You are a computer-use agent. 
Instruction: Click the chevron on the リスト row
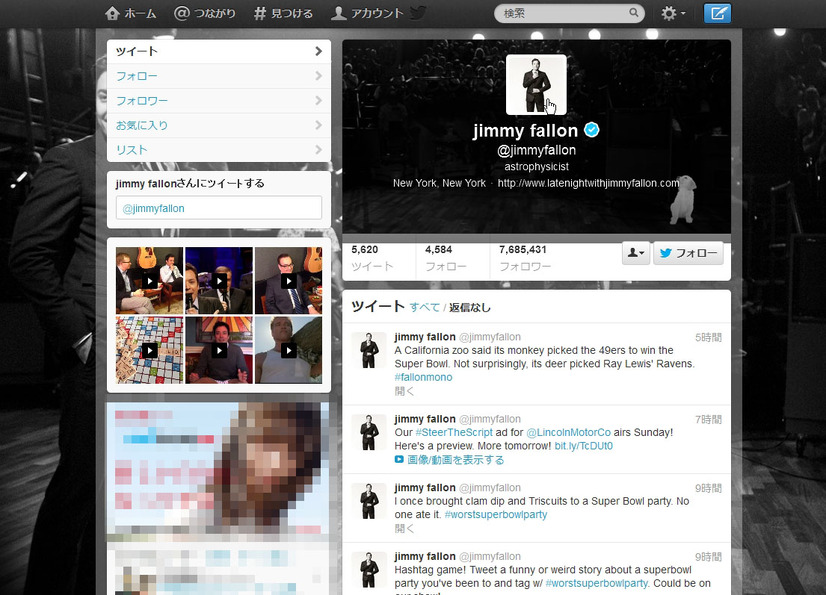[318, 150]
